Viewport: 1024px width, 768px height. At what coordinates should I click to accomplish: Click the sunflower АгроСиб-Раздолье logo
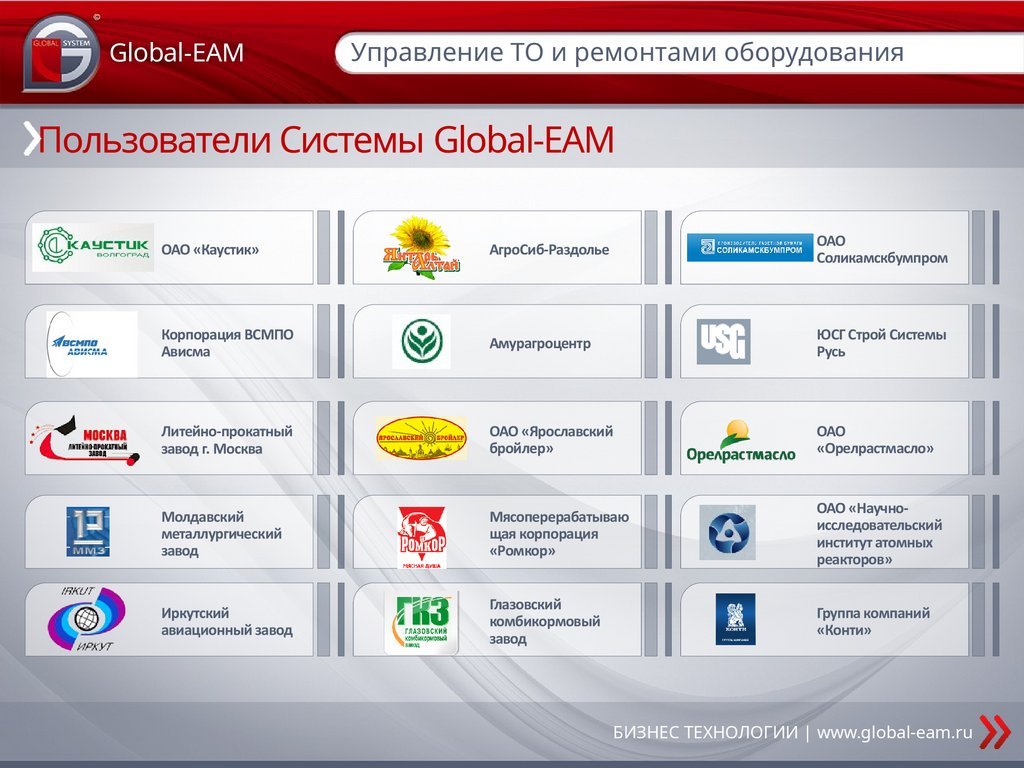421,248
